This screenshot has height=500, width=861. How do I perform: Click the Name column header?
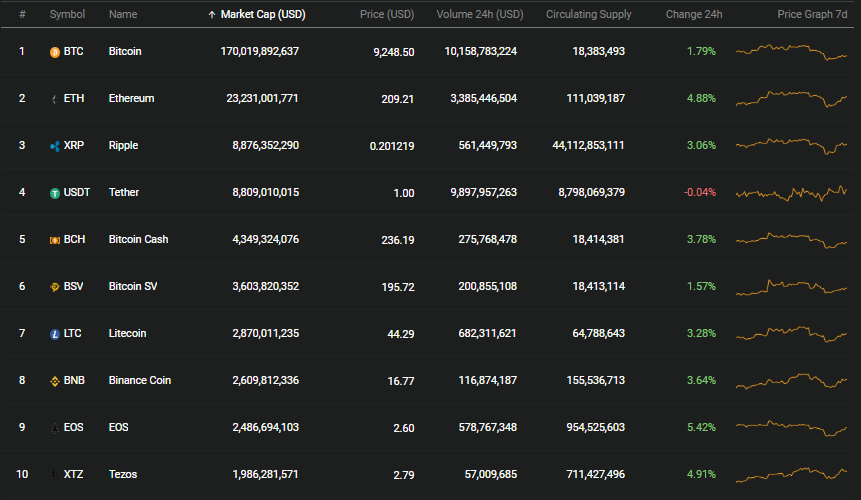tap(123, 14)
